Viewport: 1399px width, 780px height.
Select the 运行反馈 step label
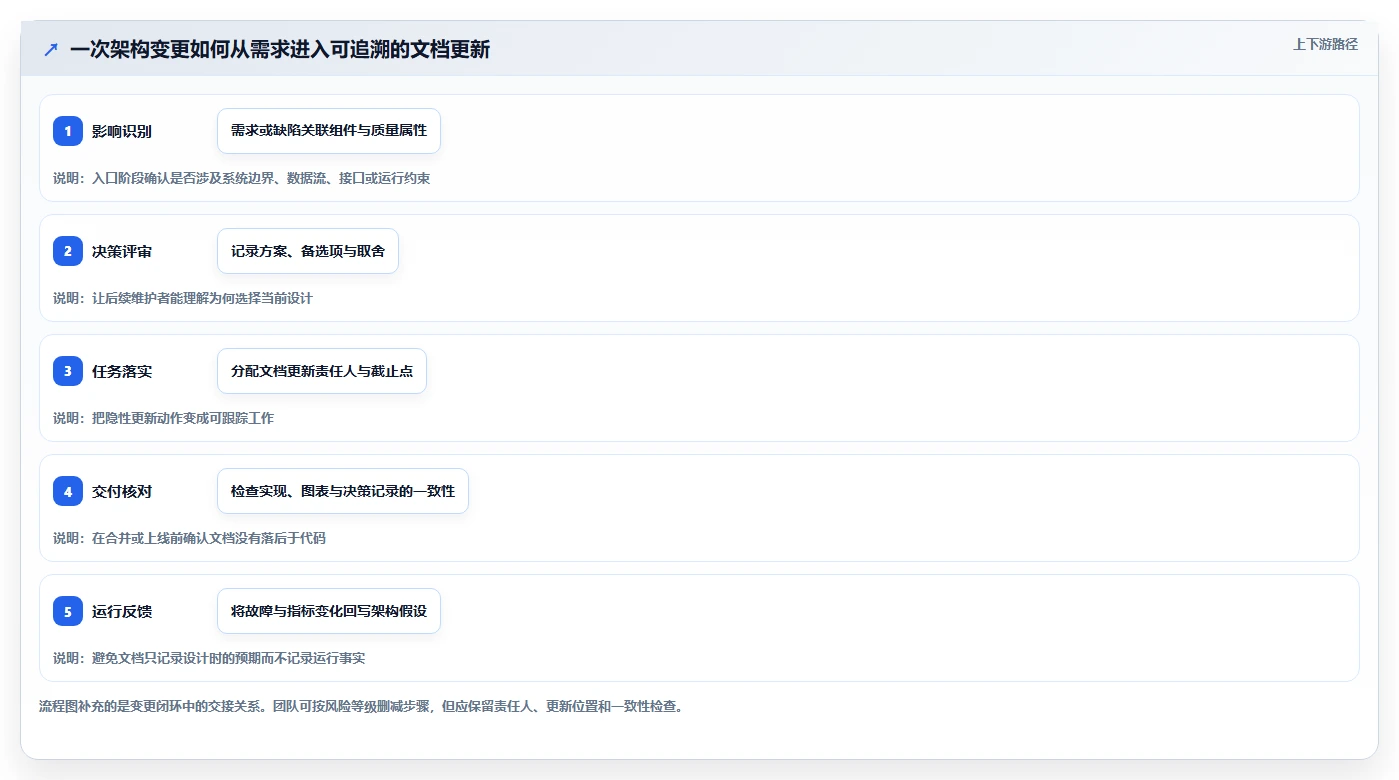(x=122, y=611)
